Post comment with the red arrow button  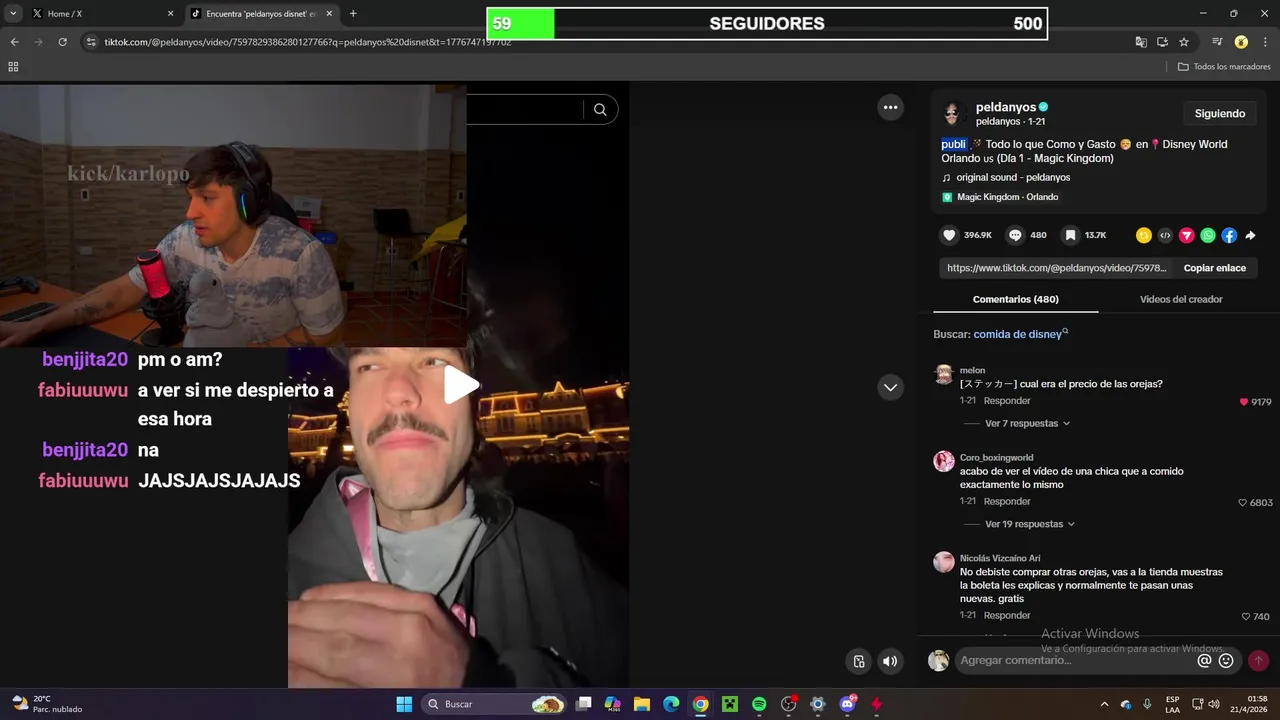pos(1258,661)
